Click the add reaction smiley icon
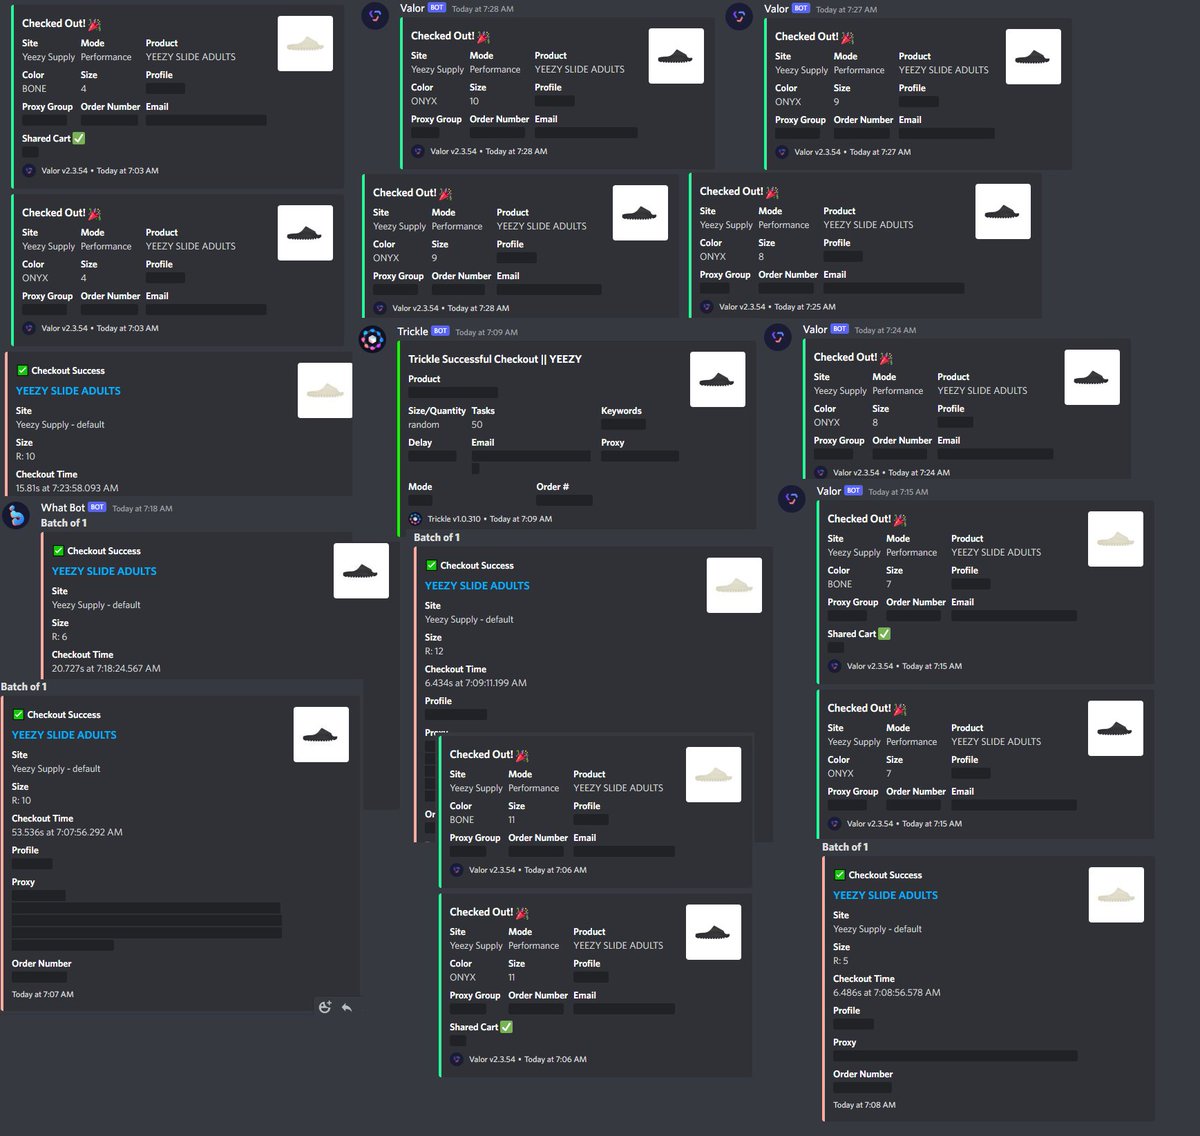This screenshot has width=1200, height=1136. (325, 1007)
